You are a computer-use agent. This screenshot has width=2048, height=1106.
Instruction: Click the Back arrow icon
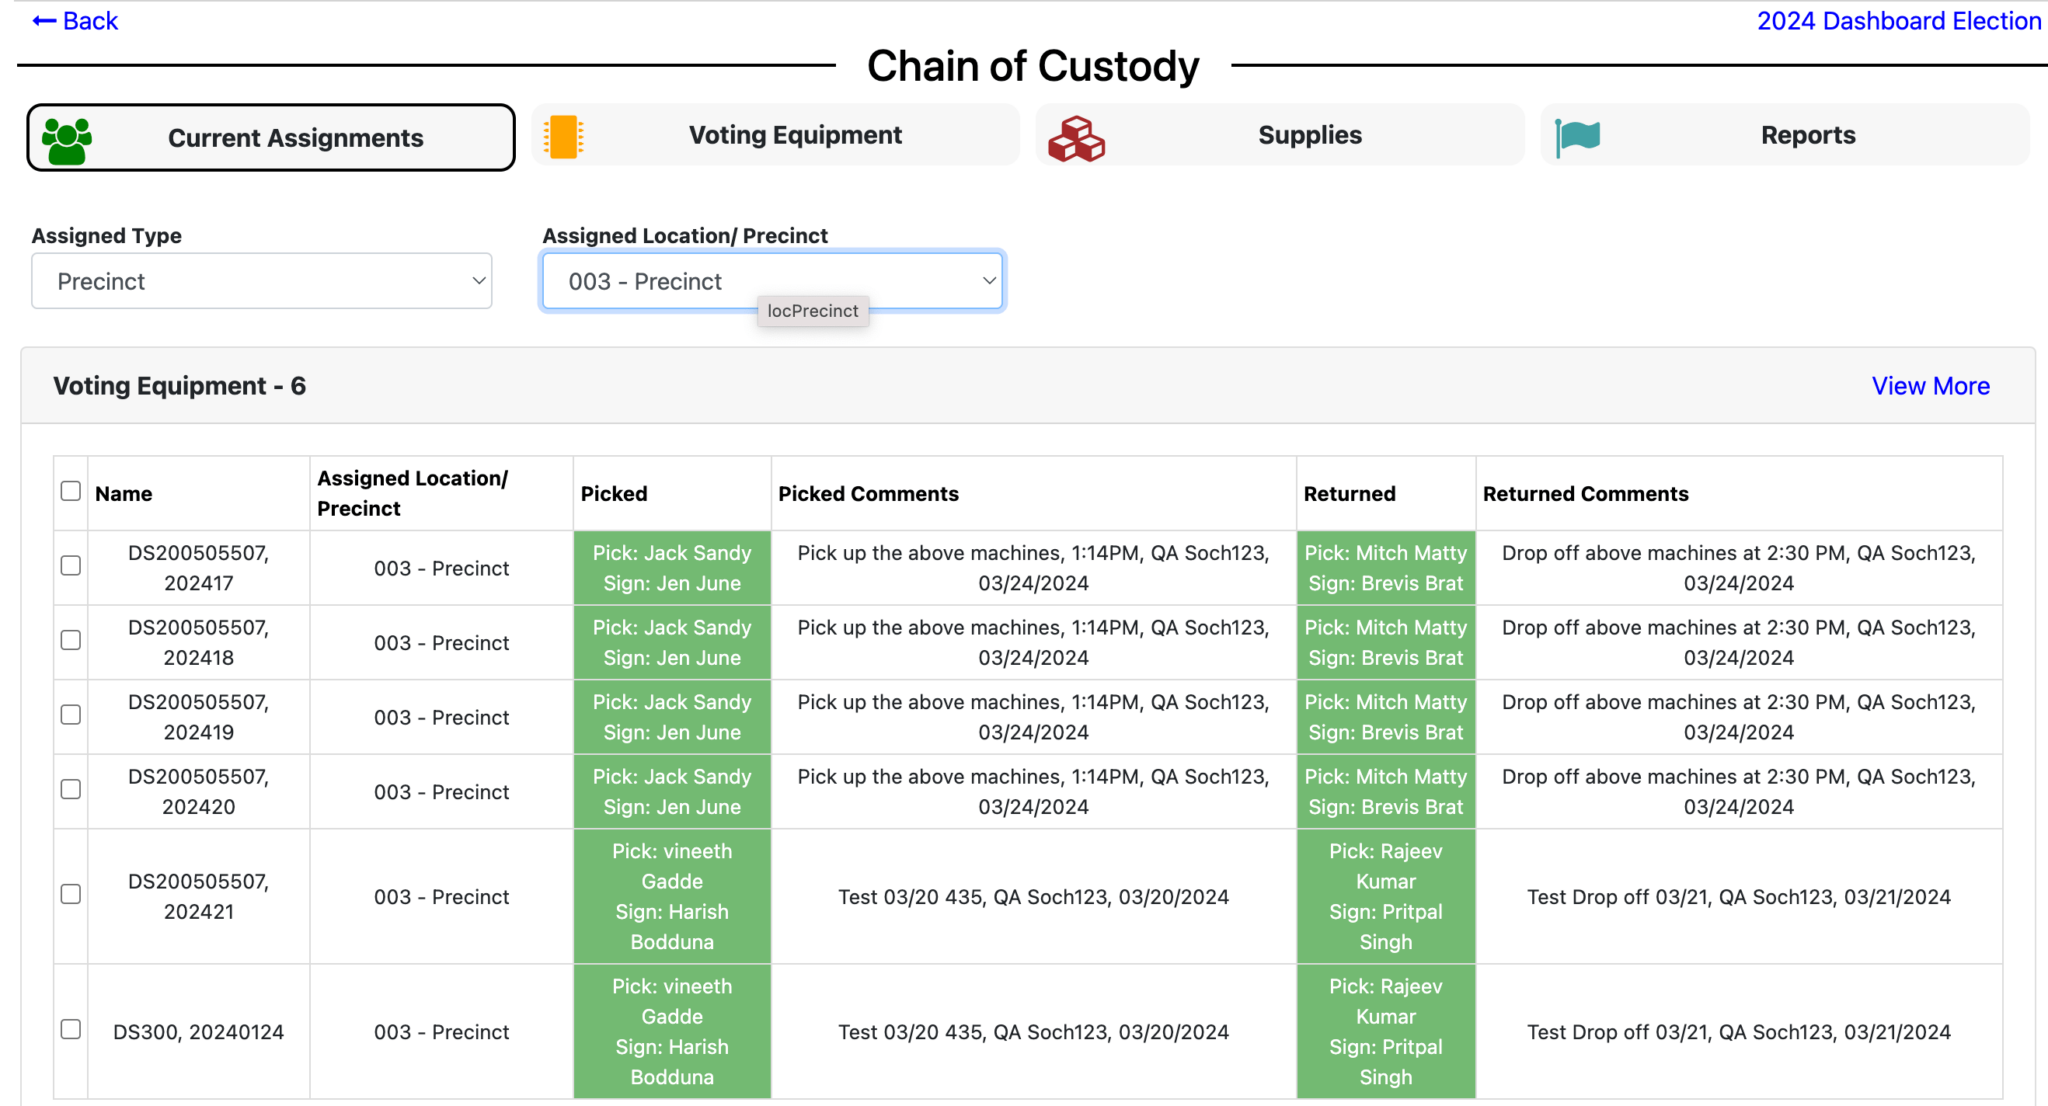[44, 21]
